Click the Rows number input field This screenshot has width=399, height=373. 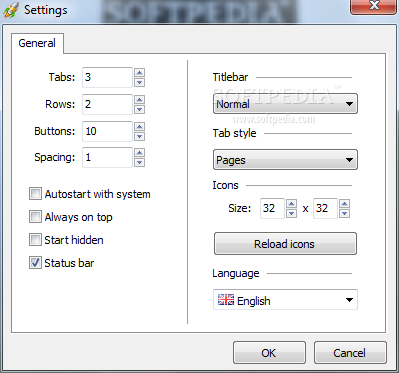107,104
